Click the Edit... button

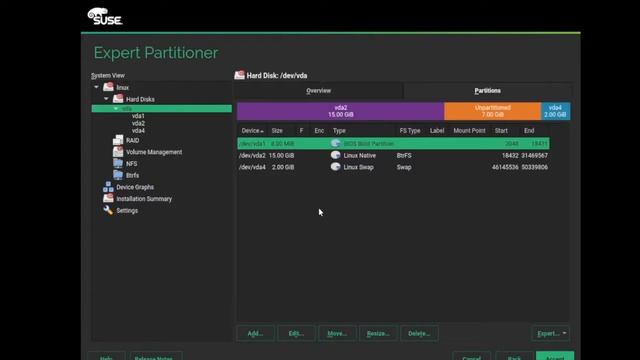tap(296, 333)
